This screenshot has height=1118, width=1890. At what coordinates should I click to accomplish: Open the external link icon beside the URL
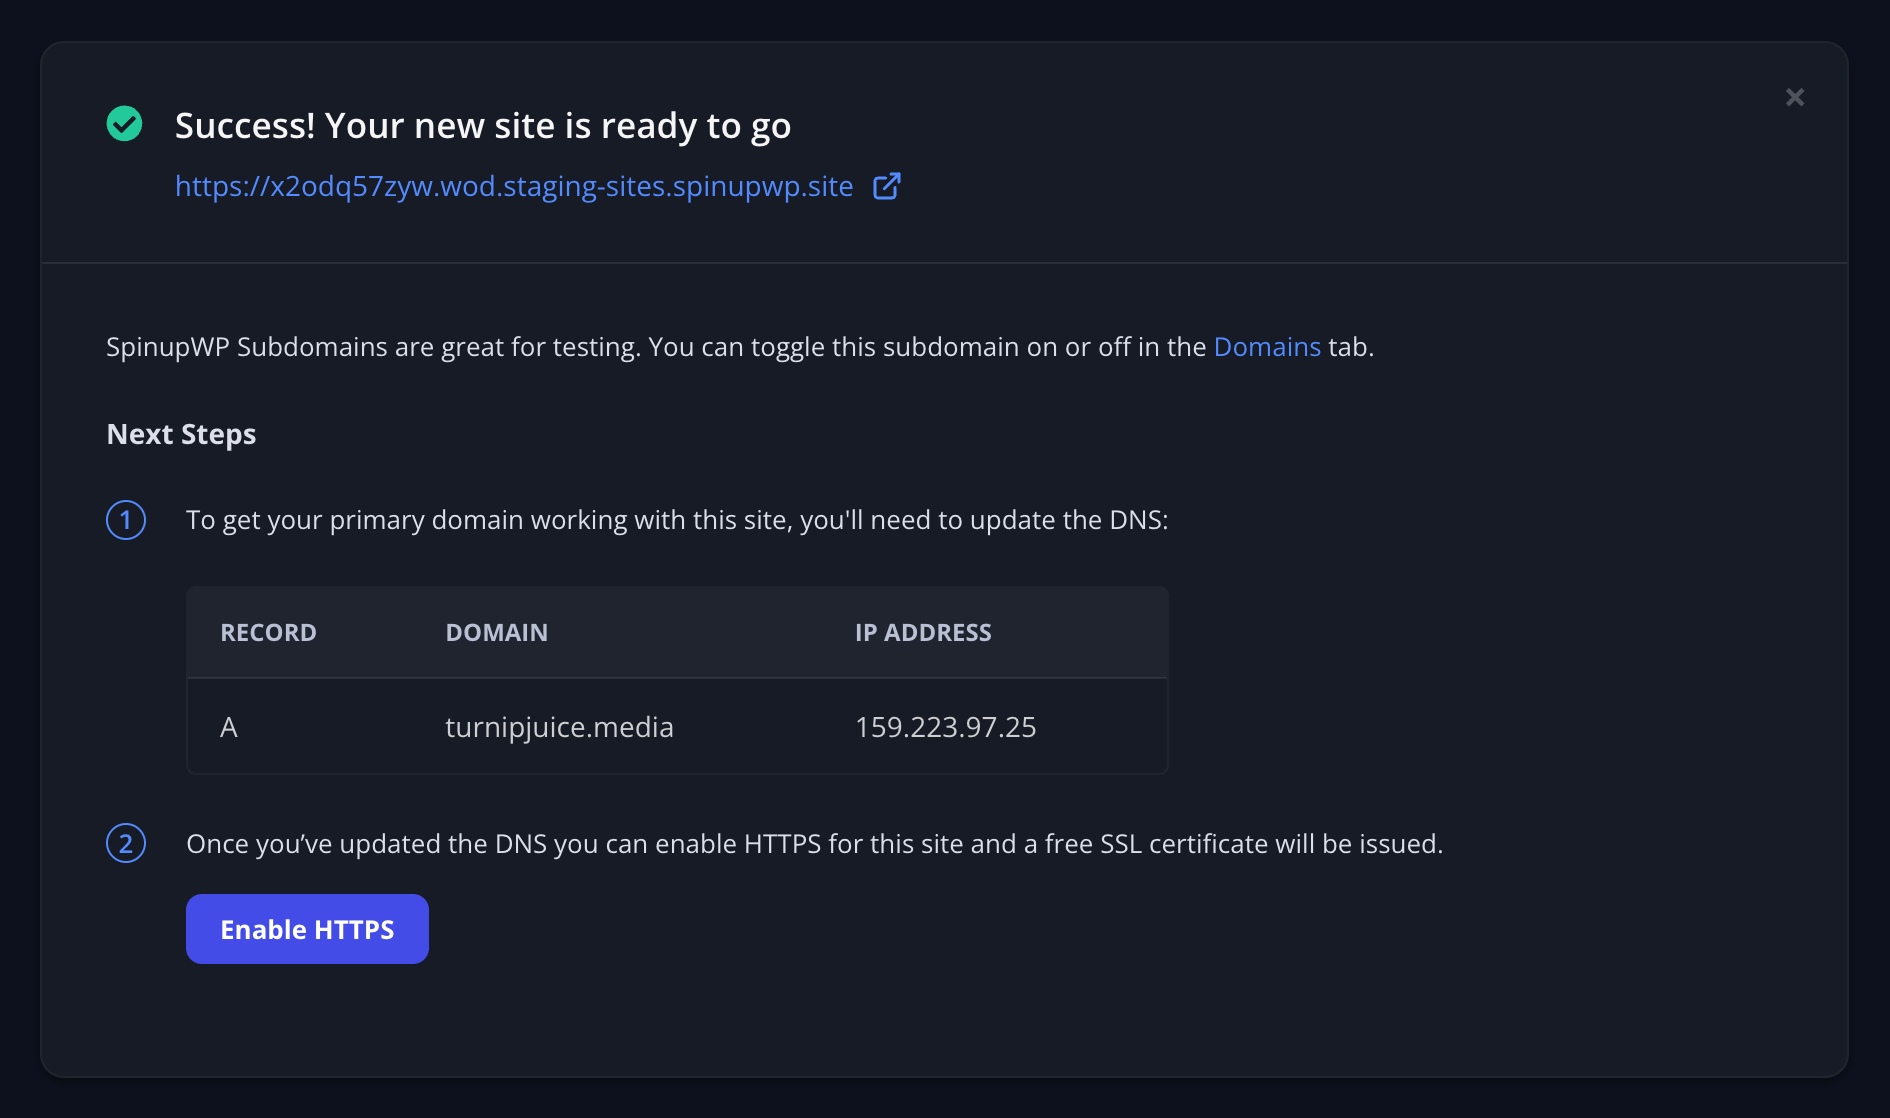point(886,186)
